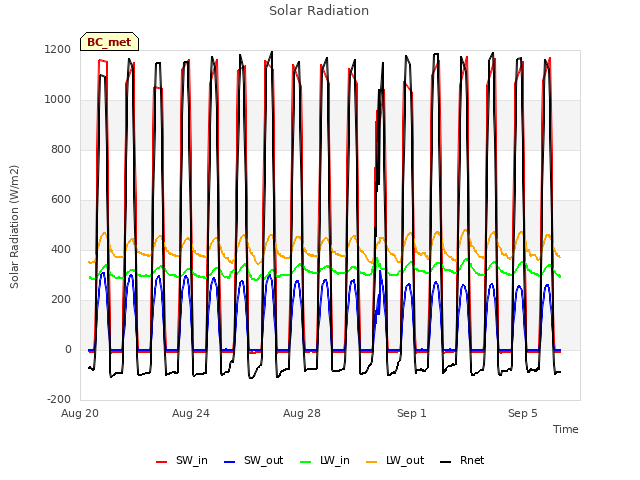Click the BC_met annotation label

[109, 42]
